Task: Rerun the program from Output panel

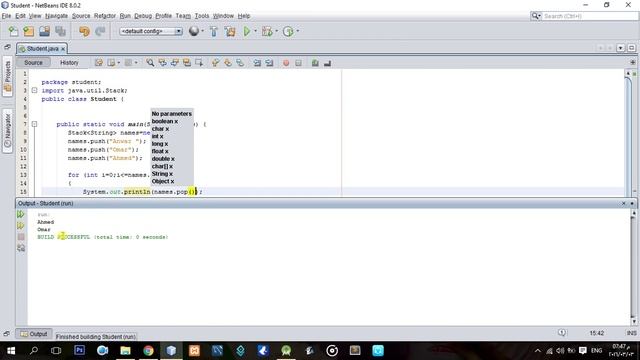Action: click(21, 214)
